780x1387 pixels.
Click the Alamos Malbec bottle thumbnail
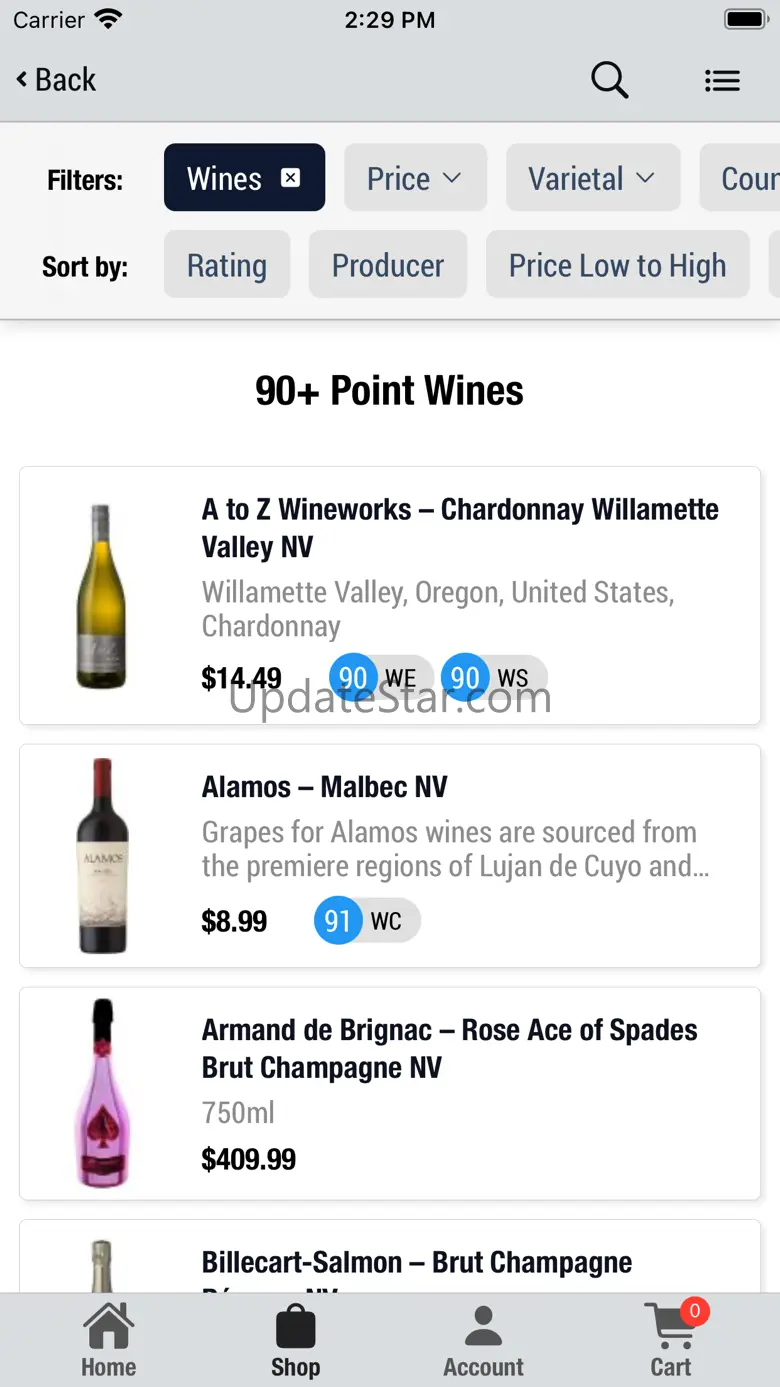click(103, 855)
